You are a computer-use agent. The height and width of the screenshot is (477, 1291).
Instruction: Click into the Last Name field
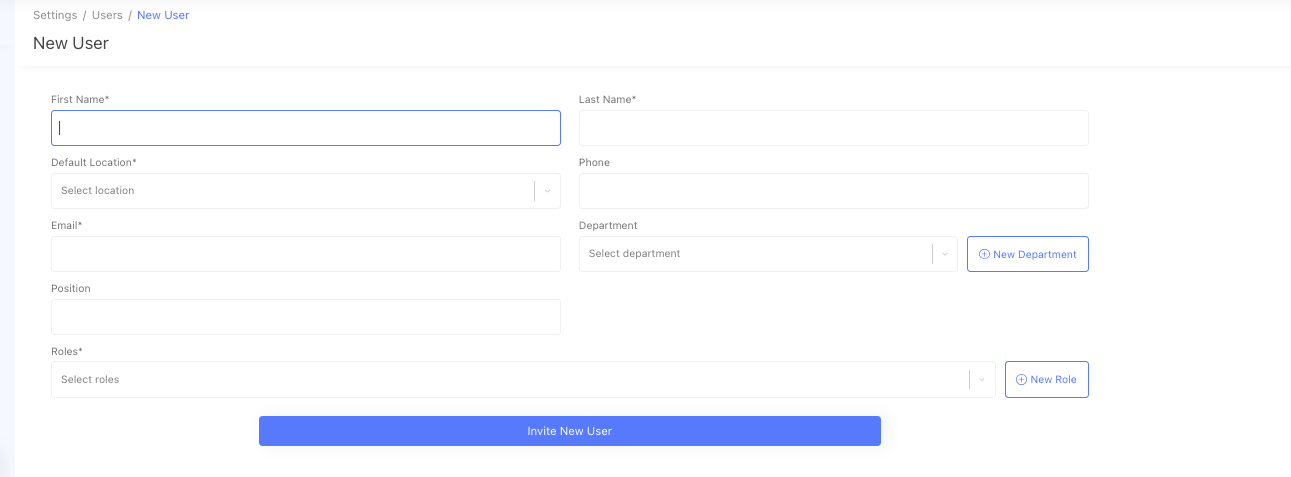[833, 128]
